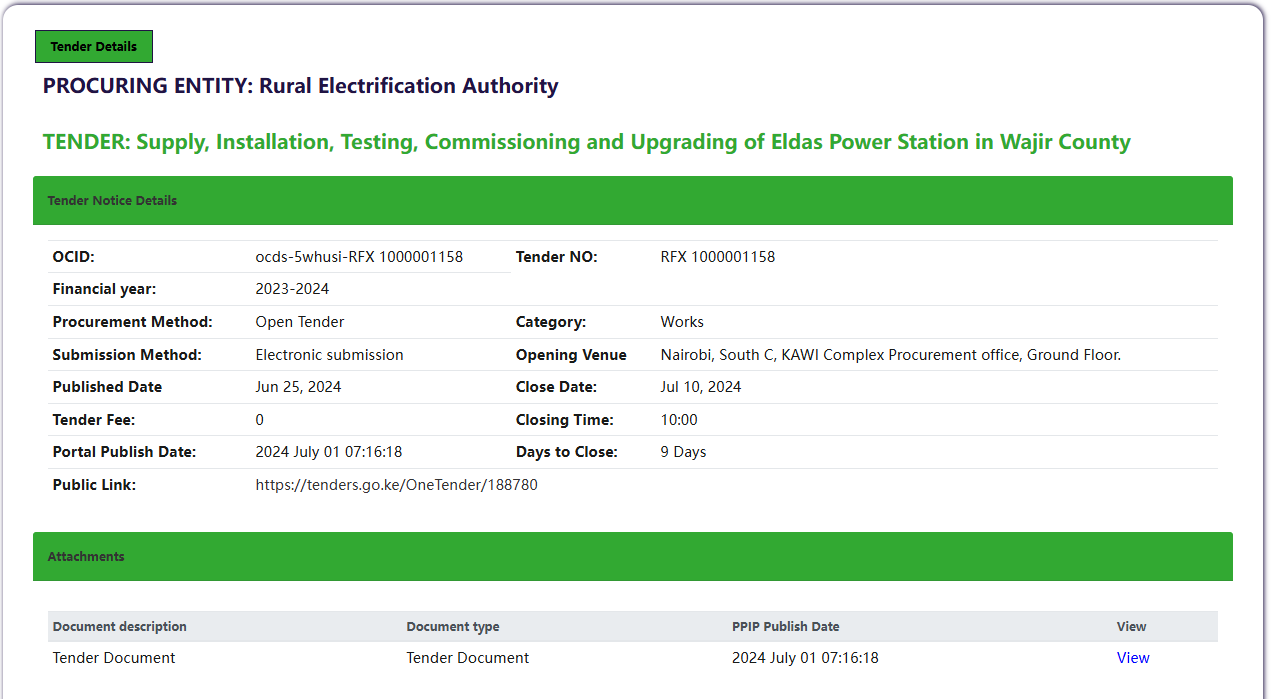Click the Category value Works

coord(682,322)
